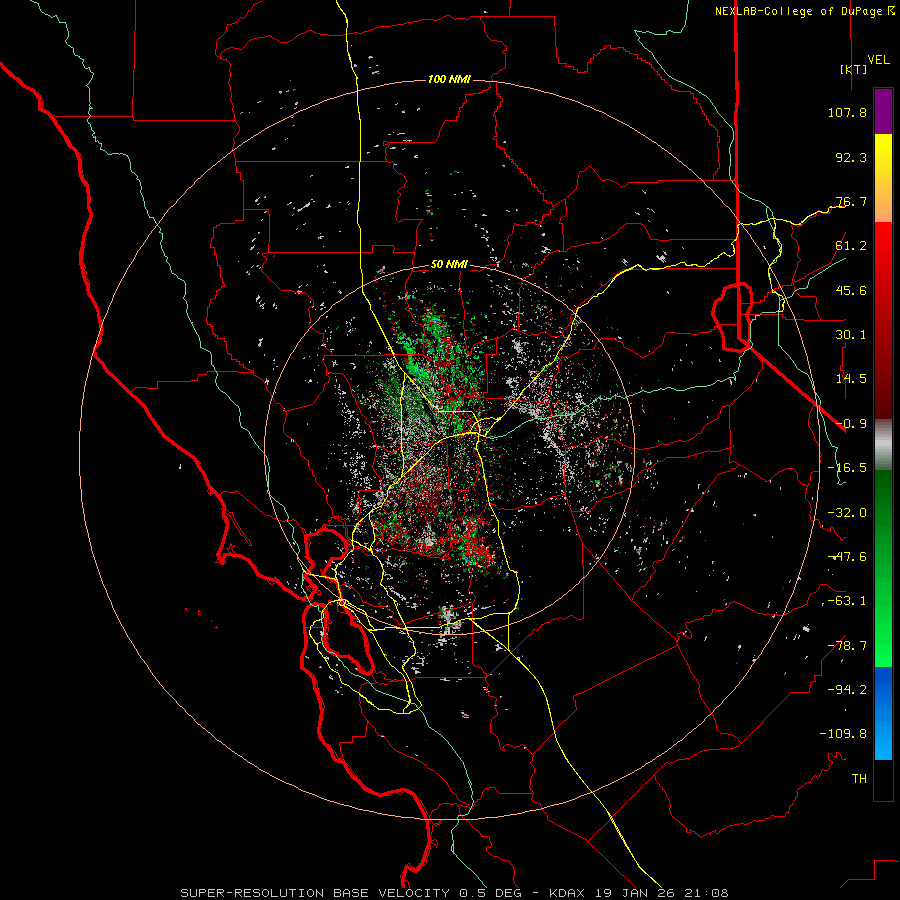Pick the purple segment of the velocity scale
Image resolution: width=900 pixels, height=900 pixels.
coord(883,112)
